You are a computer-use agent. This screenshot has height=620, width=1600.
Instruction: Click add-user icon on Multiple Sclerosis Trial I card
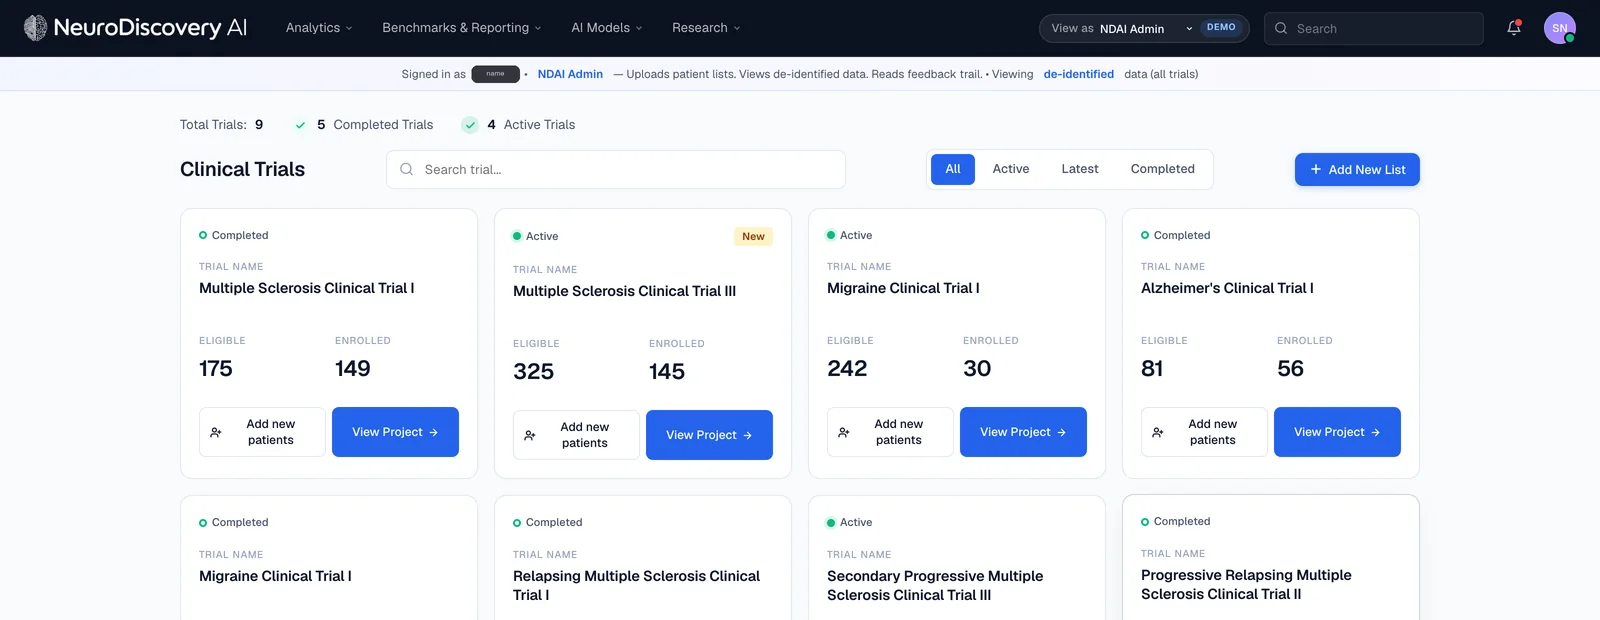pos(216,432)
